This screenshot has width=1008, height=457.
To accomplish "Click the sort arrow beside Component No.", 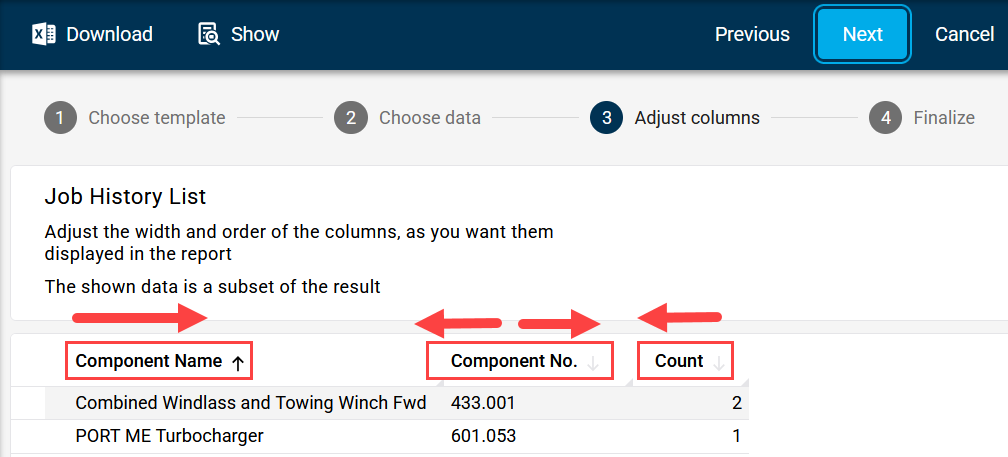I will pyautogui.click(x=593, y=363).
